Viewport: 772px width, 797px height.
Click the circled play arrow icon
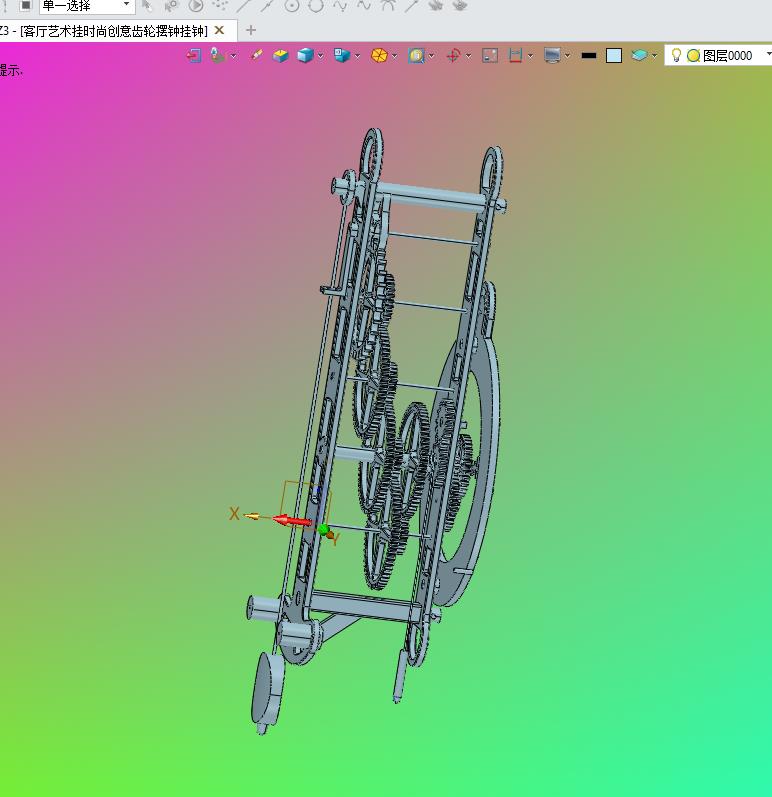pos(196,6)
